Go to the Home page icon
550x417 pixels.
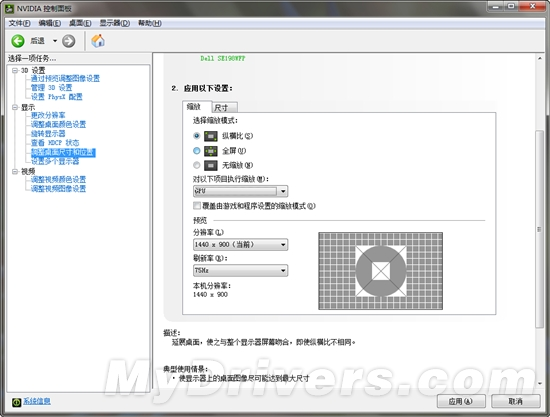click(x=98, y=41)
